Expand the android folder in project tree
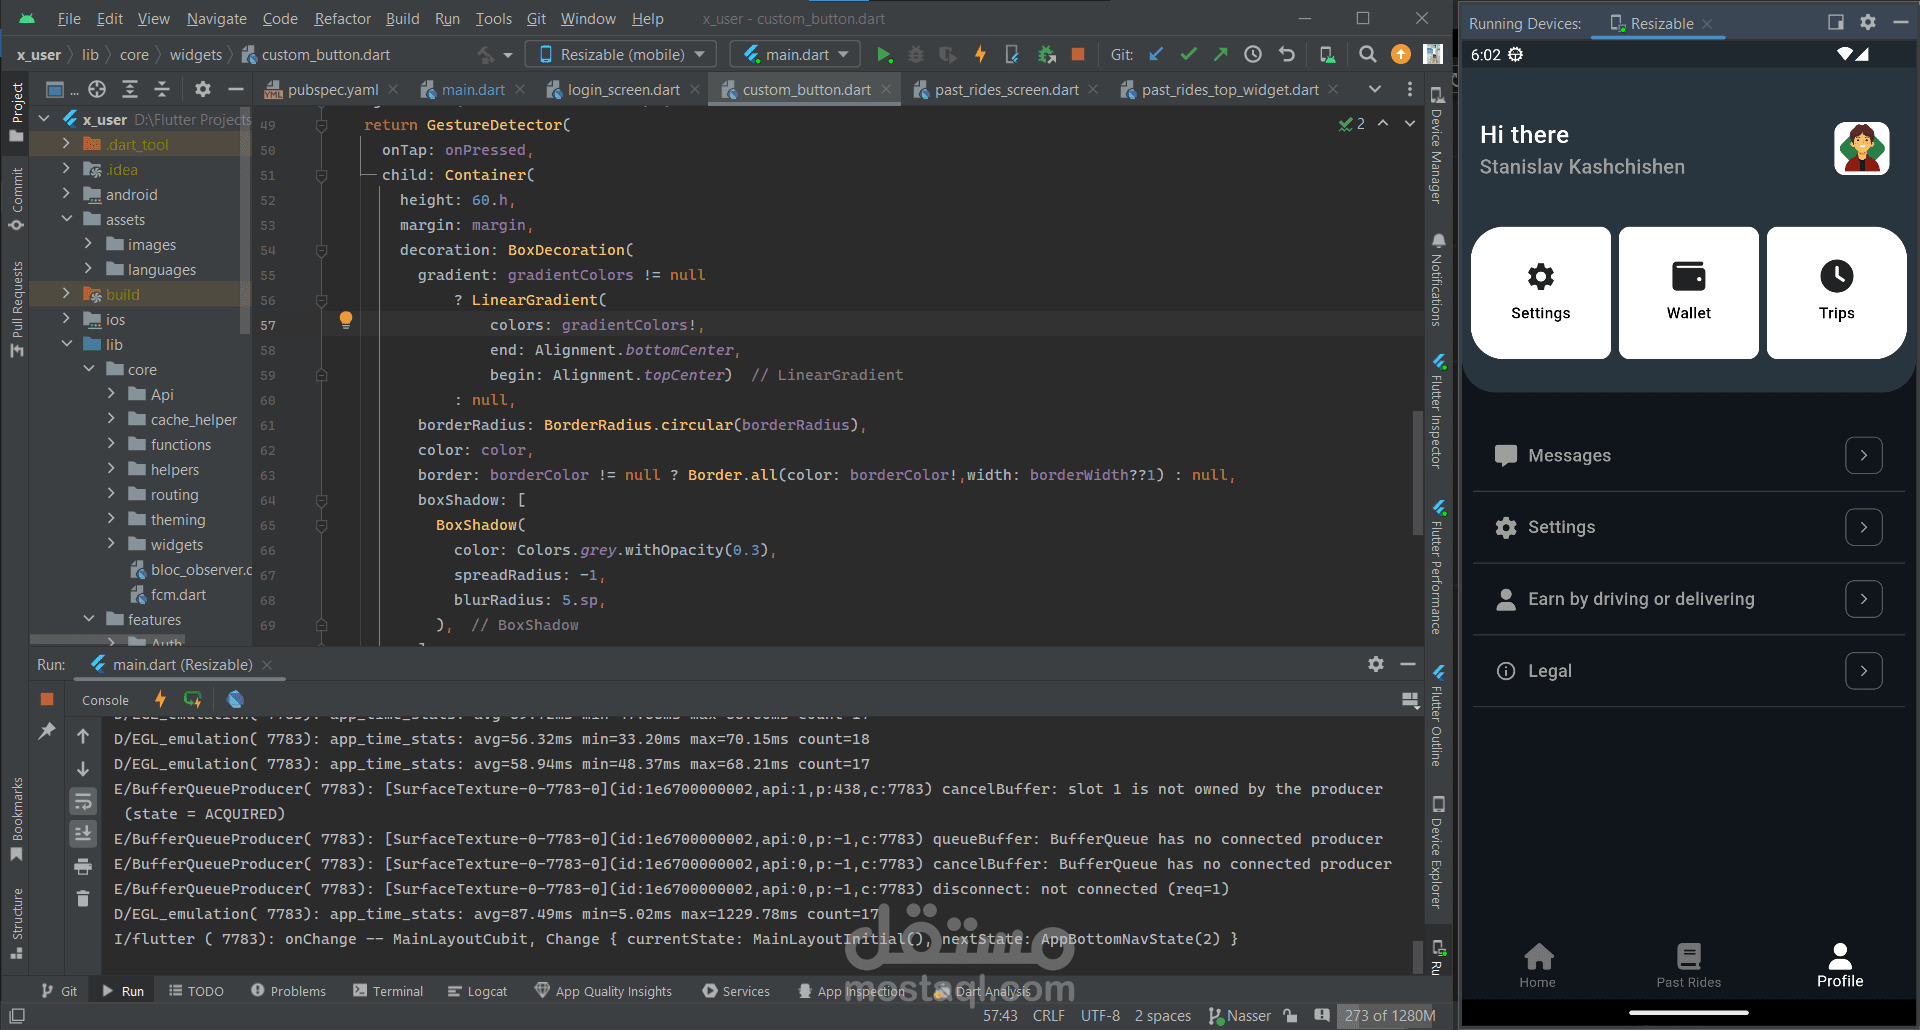 pos(67,195)
